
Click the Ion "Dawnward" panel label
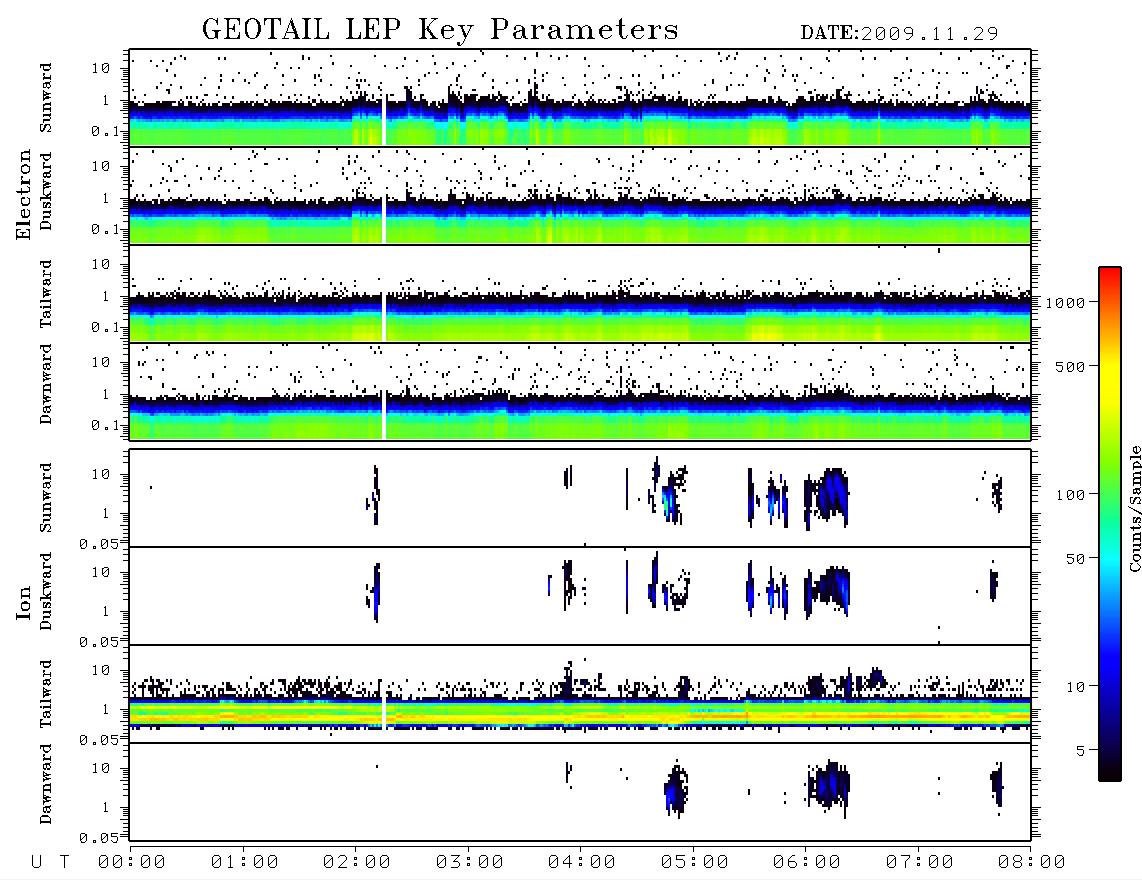(x=46, y=784)
